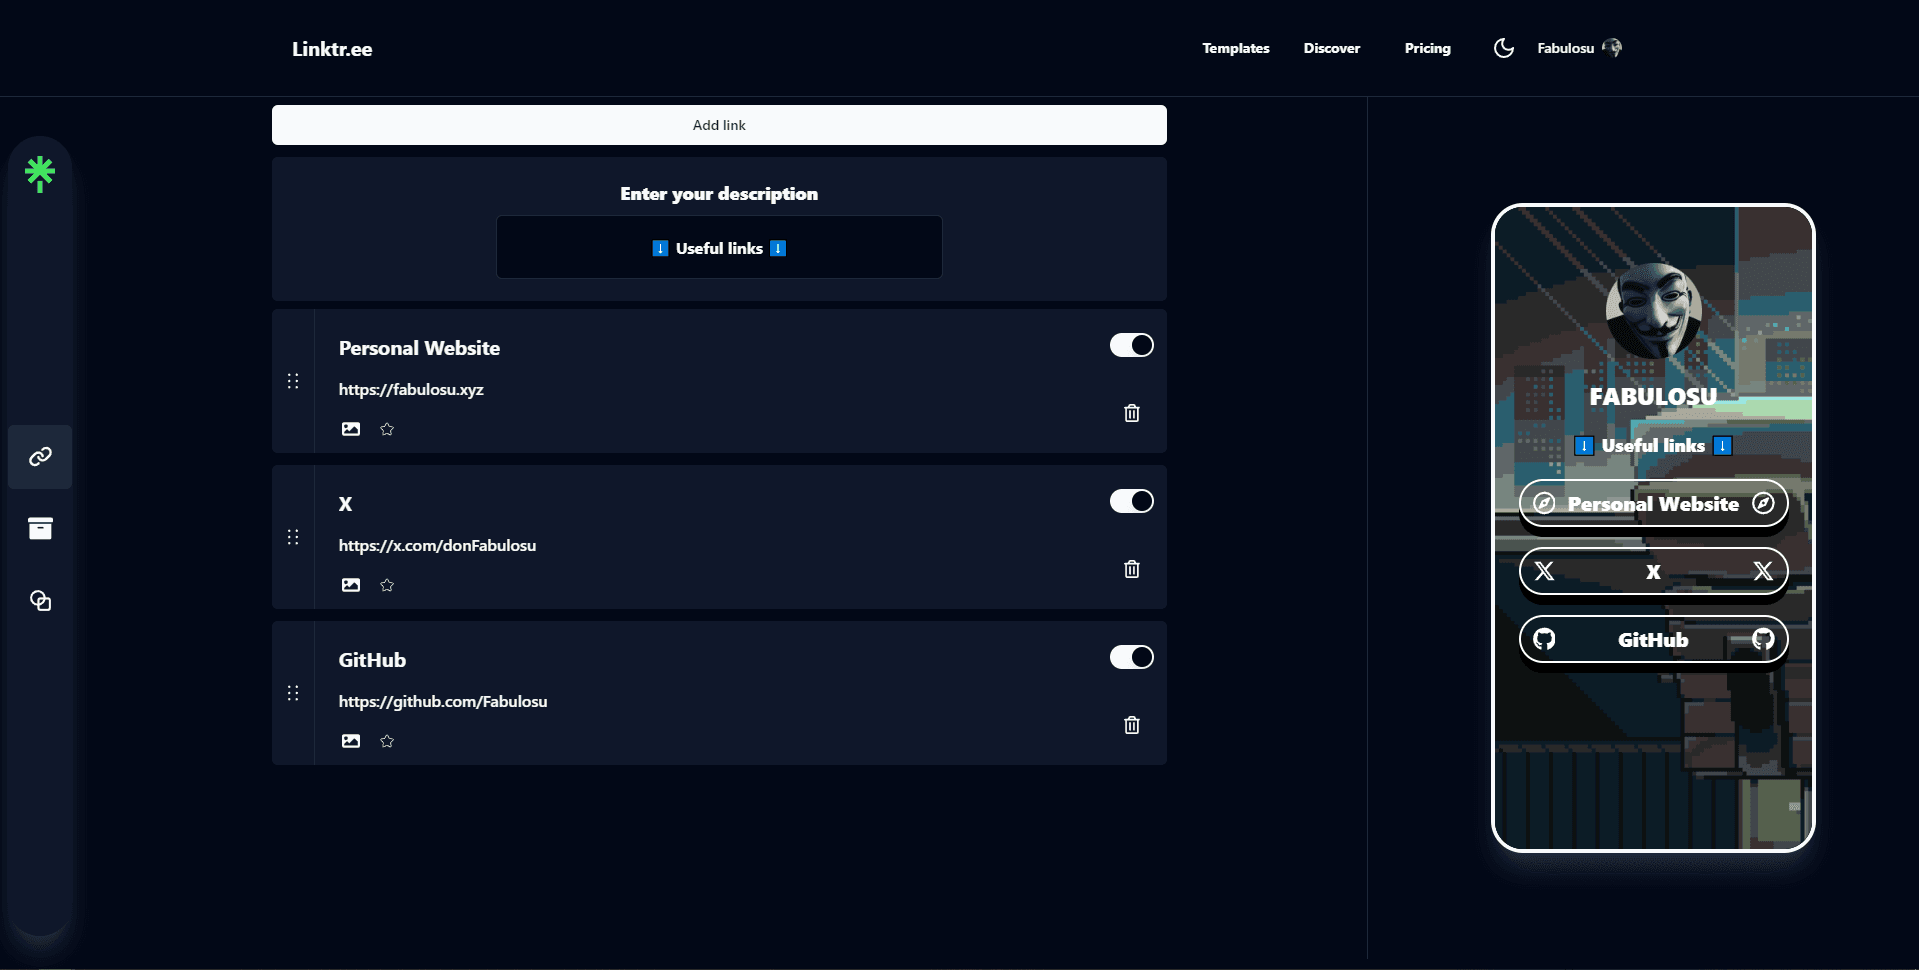Open the Pricing page
The image size is (1919, 970).
pyautogui.click(x=1427, y=47)
